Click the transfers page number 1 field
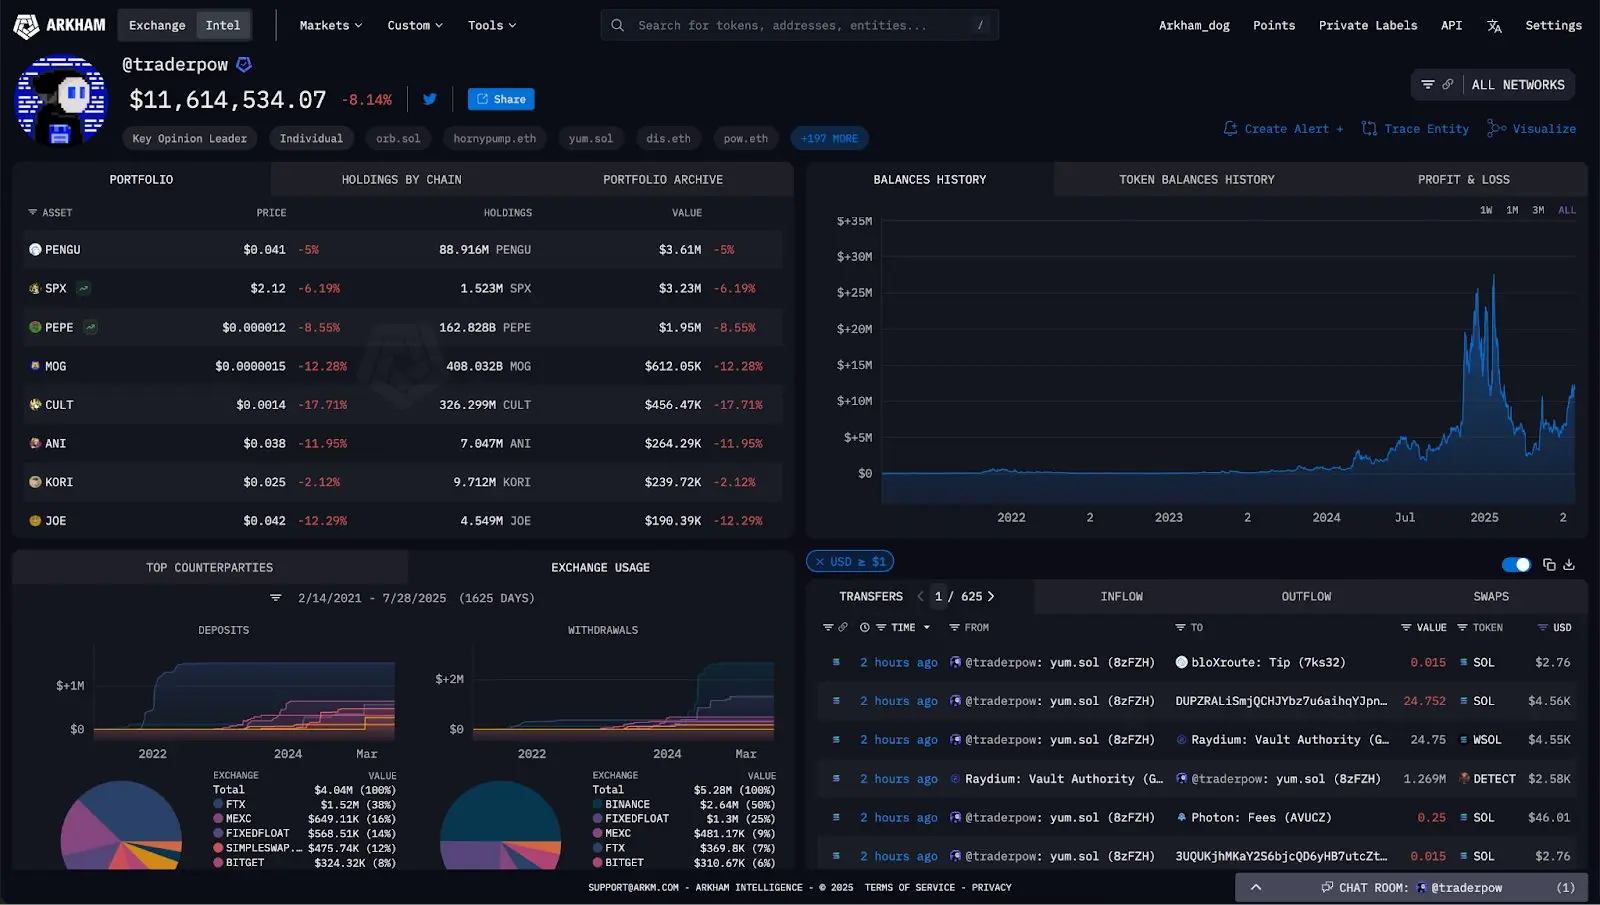Image resolution: width=1600 pixels, height=905 pixels. coord(939,596)
